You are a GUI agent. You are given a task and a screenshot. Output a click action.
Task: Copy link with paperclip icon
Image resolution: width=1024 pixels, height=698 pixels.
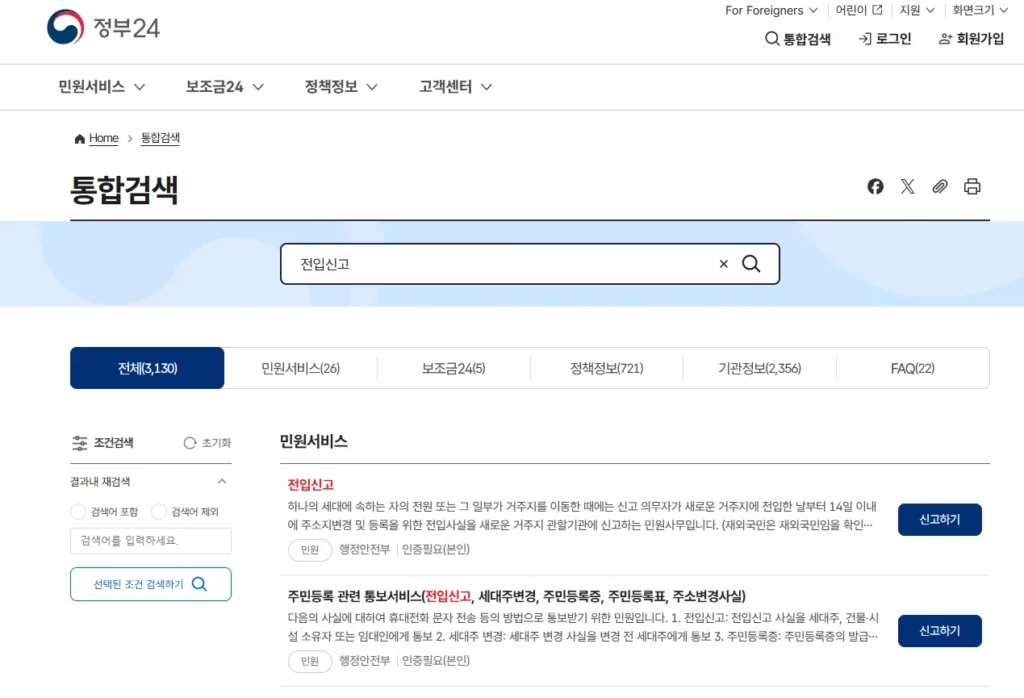click(x=939, y=187)
